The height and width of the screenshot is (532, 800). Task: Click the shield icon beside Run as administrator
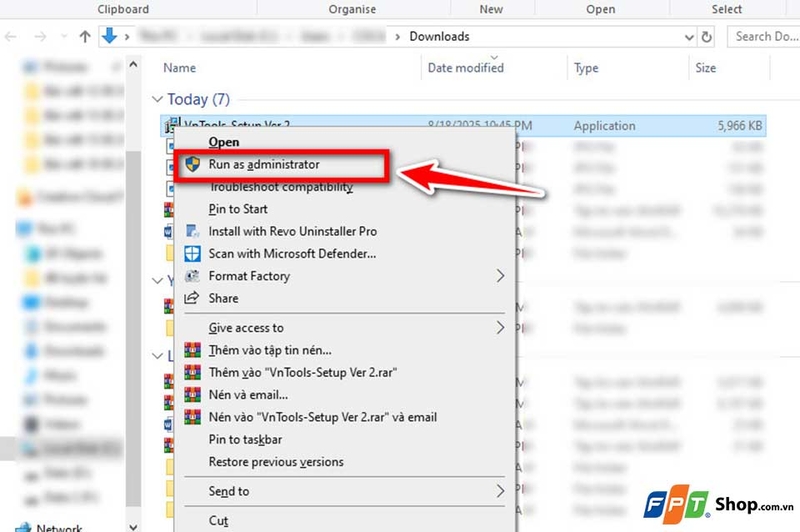click(x=192, y=164)
